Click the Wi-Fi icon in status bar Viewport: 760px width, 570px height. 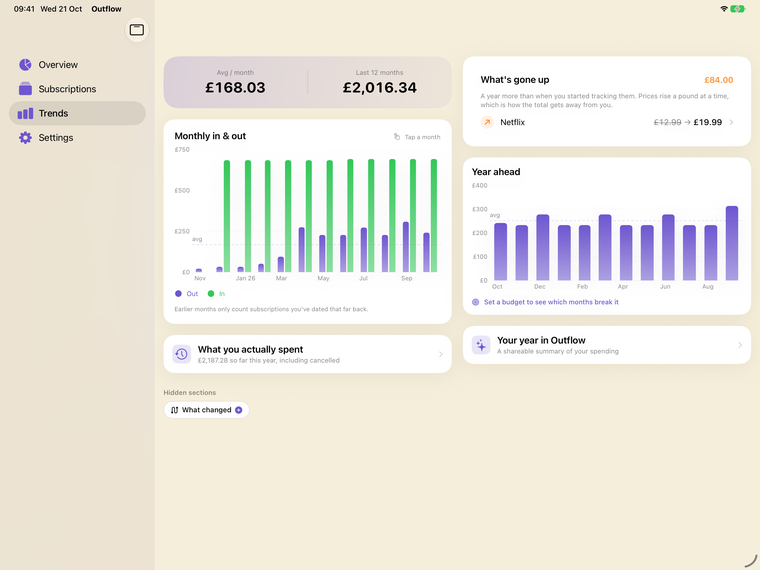coord(724,9)
